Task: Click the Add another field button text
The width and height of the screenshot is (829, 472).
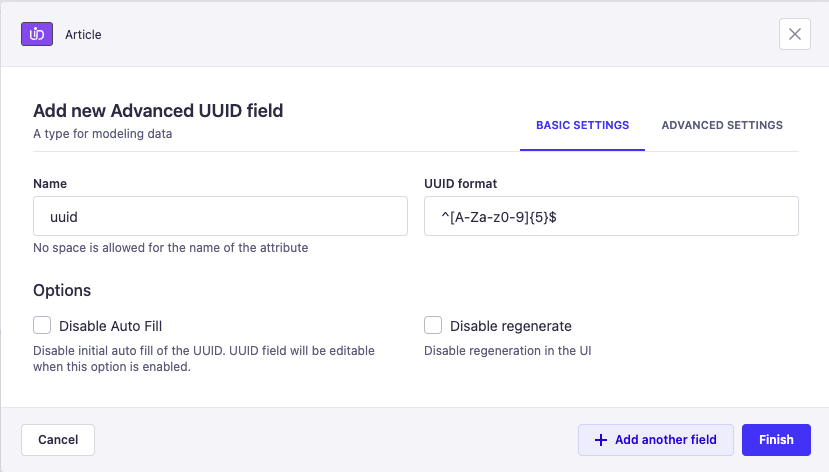Action: 665,440
